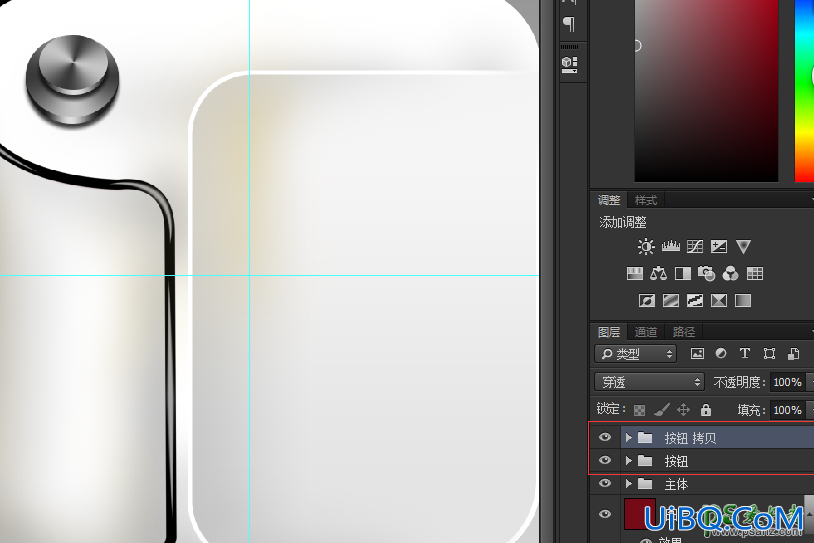Add a Vibrance adjustment (triangle icon)
Viewport: 814px width, 543px height.
(x=743, y=246)
